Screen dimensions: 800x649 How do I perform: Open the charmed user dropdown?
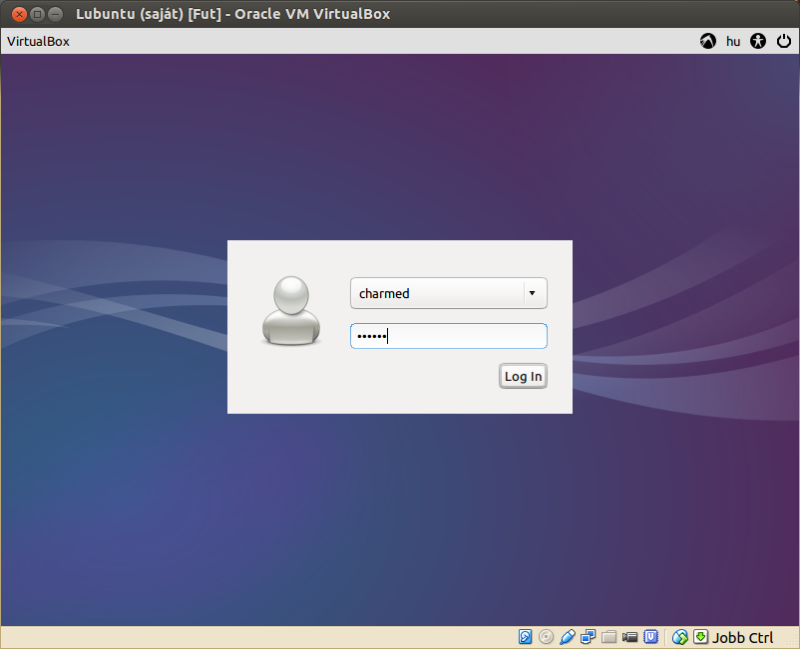[x=448, y=293]
